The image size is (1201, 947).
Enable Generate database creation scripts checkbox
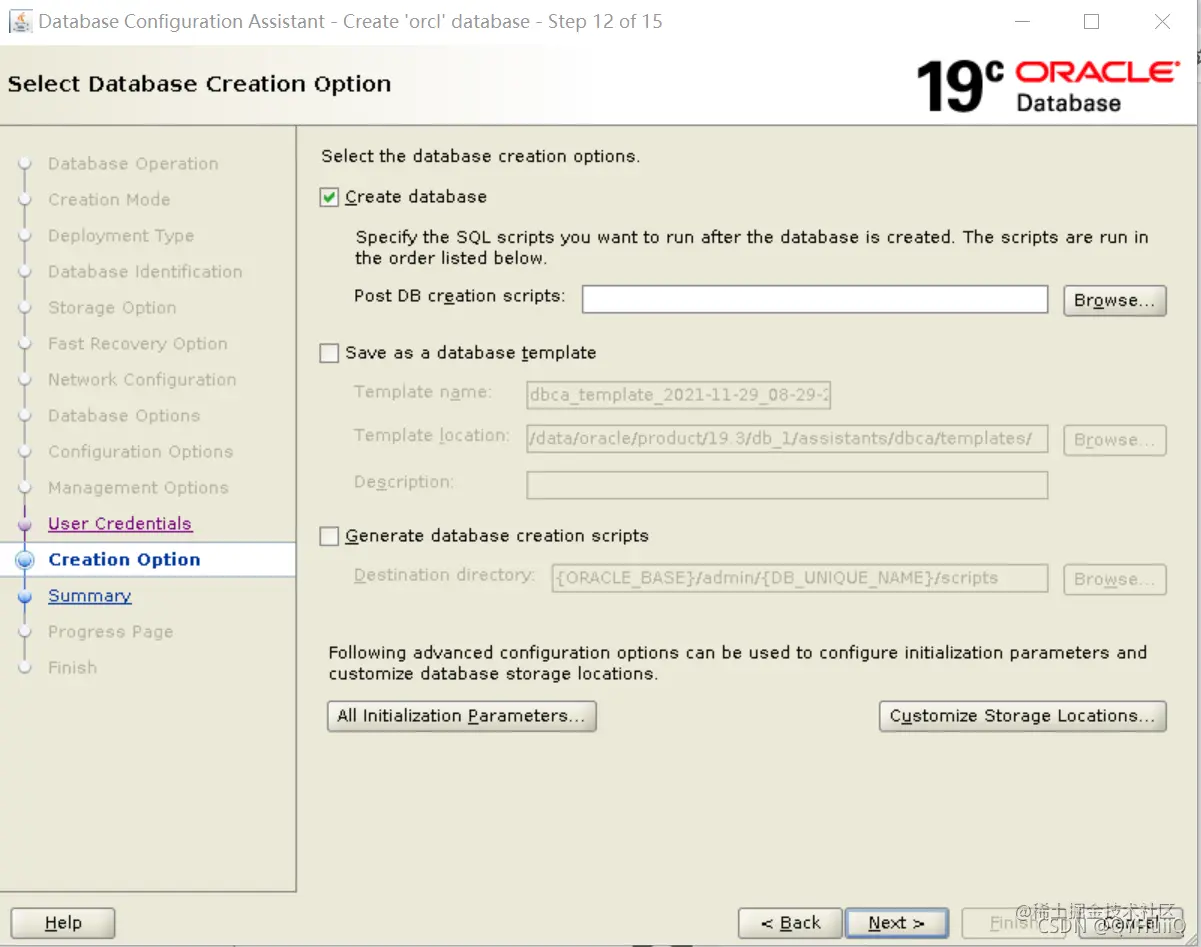click(329, 536)
